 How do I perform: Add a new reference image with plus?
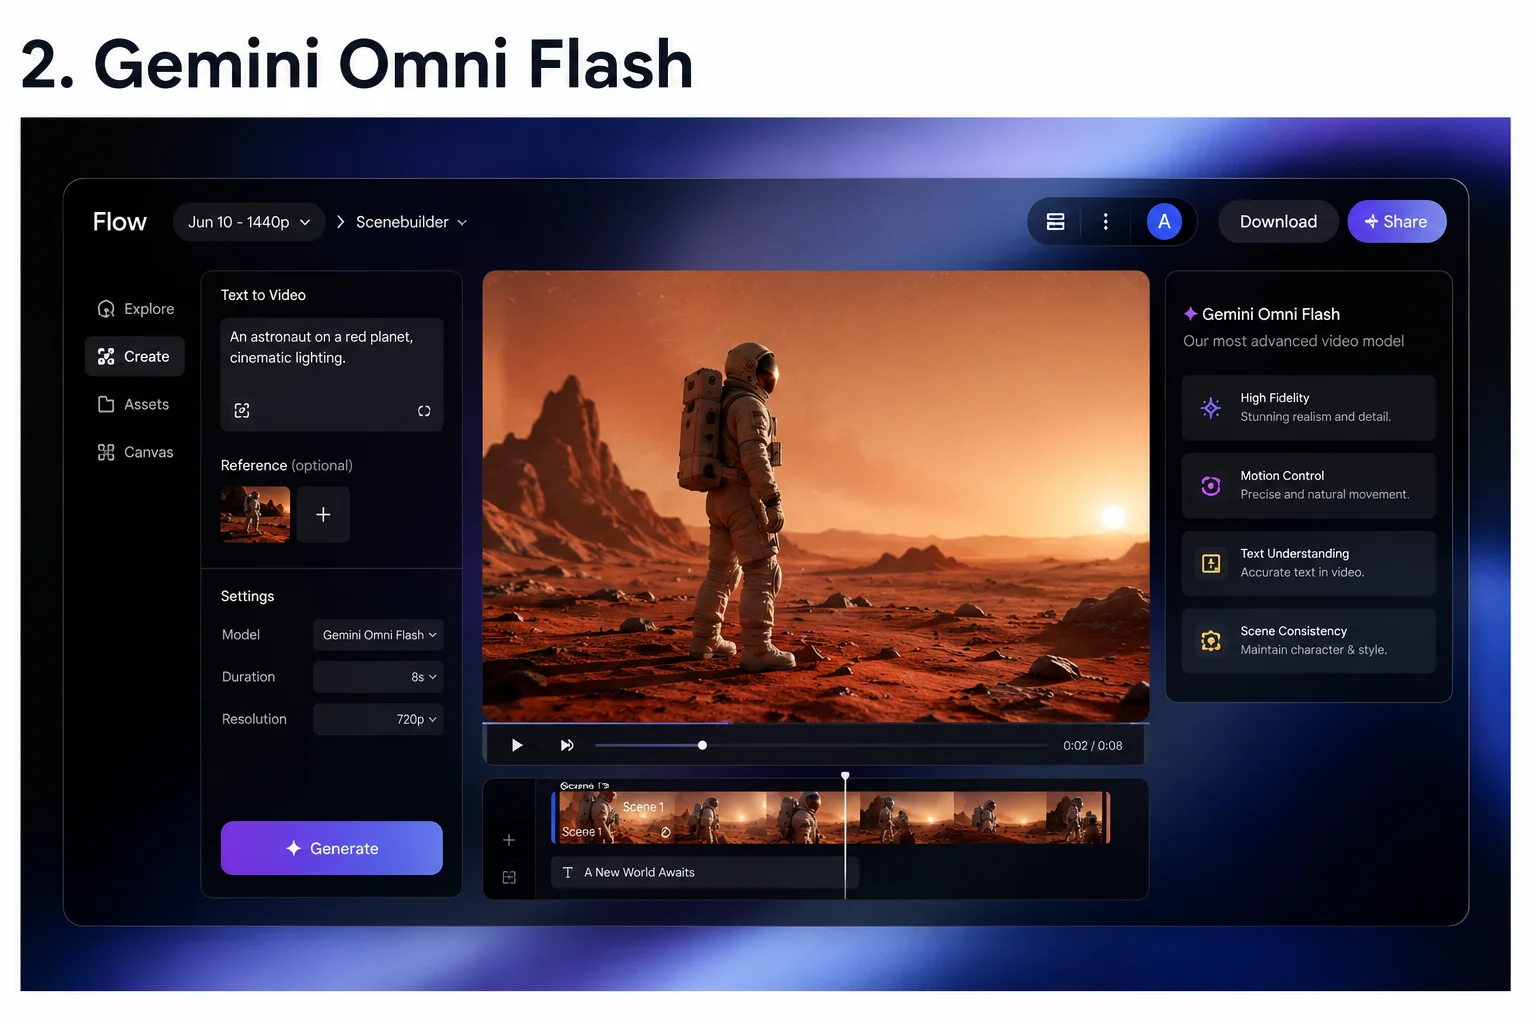point(323,514)
